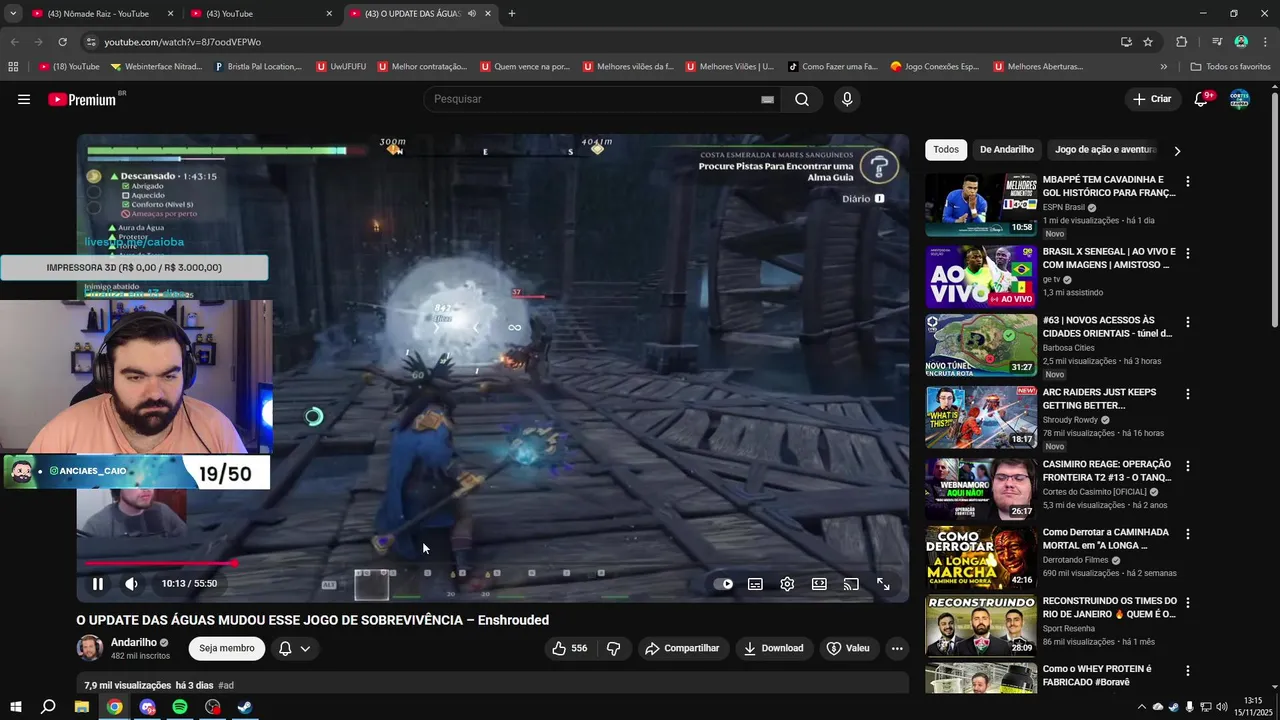Seek on the video progress bar
1280x720 pixels.
tap(493, 563)
